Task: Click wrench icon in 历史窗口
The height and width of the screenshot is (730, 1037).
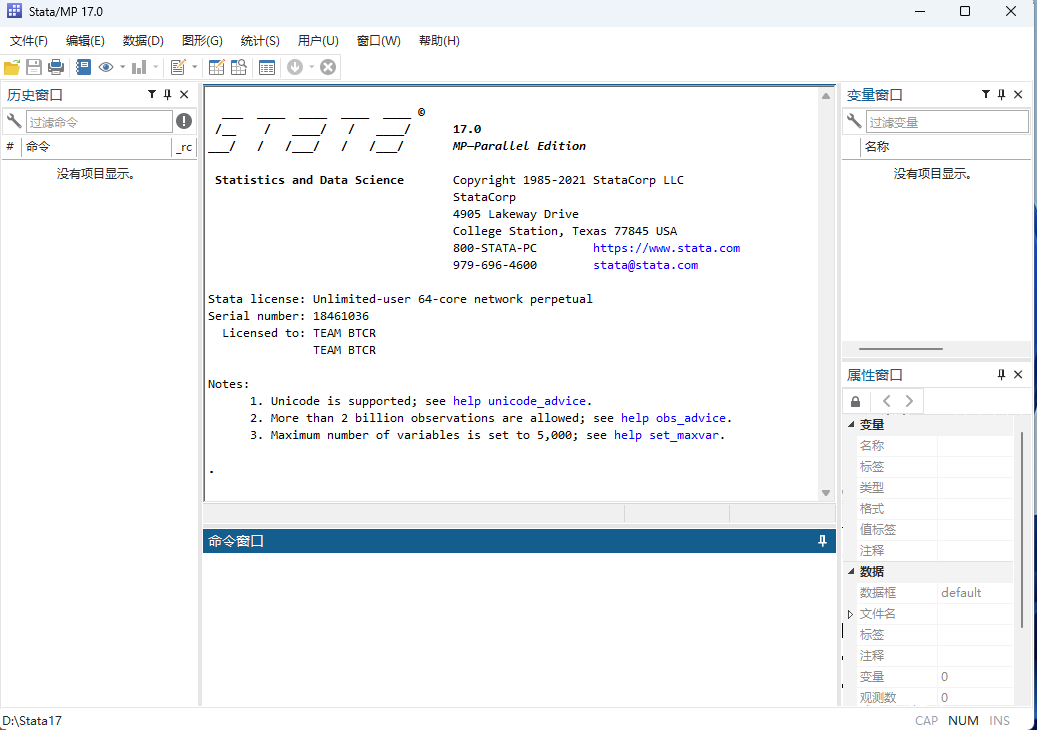Action: pos(13,121)
